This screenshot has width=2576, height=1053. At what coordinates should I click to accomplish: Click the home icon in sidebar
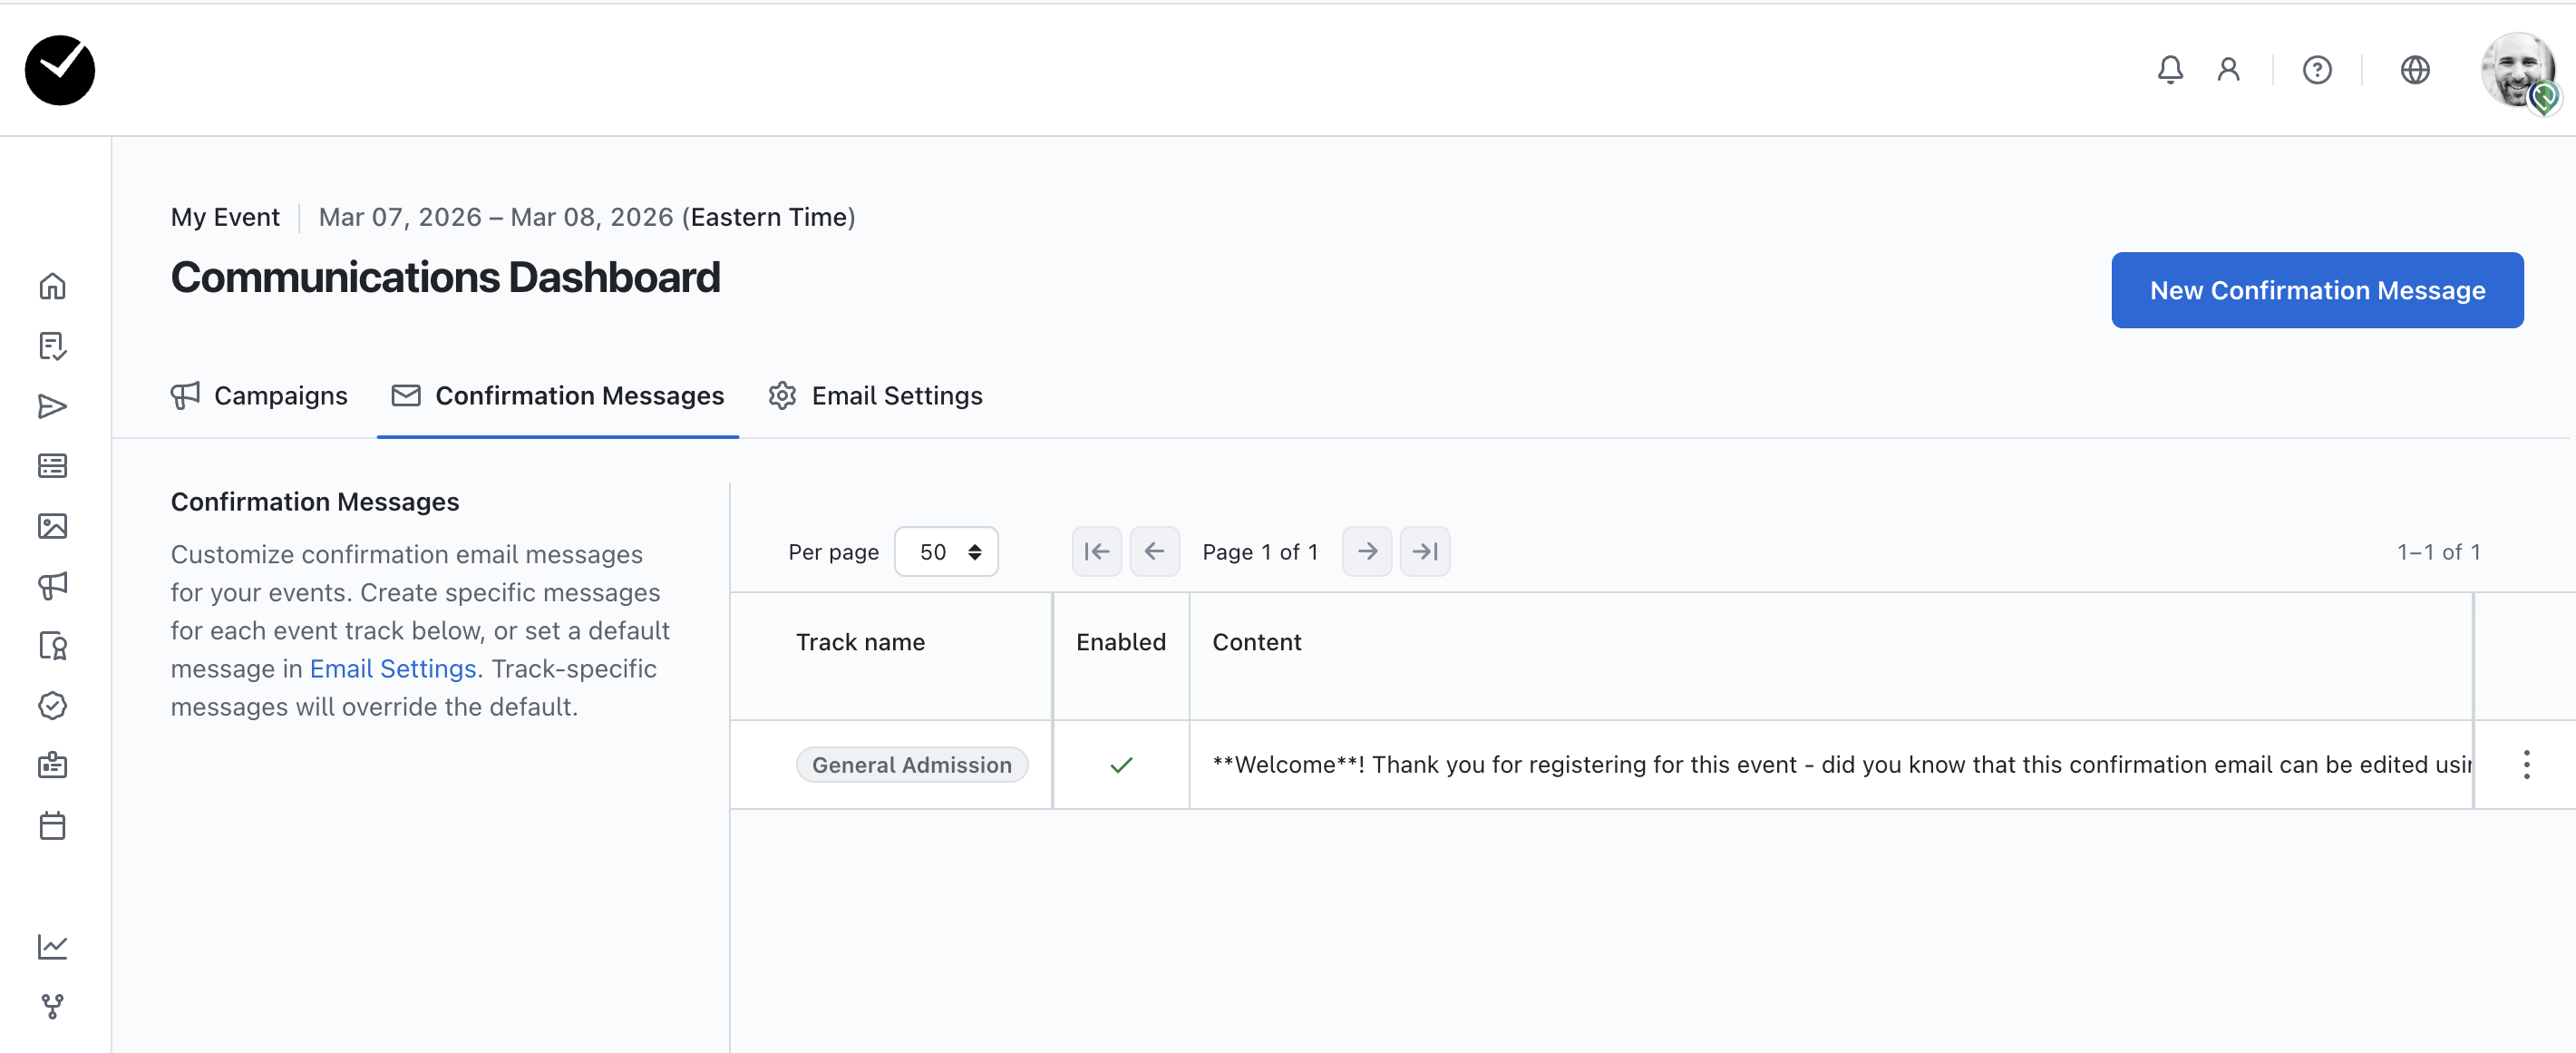(x=52, y=286)
